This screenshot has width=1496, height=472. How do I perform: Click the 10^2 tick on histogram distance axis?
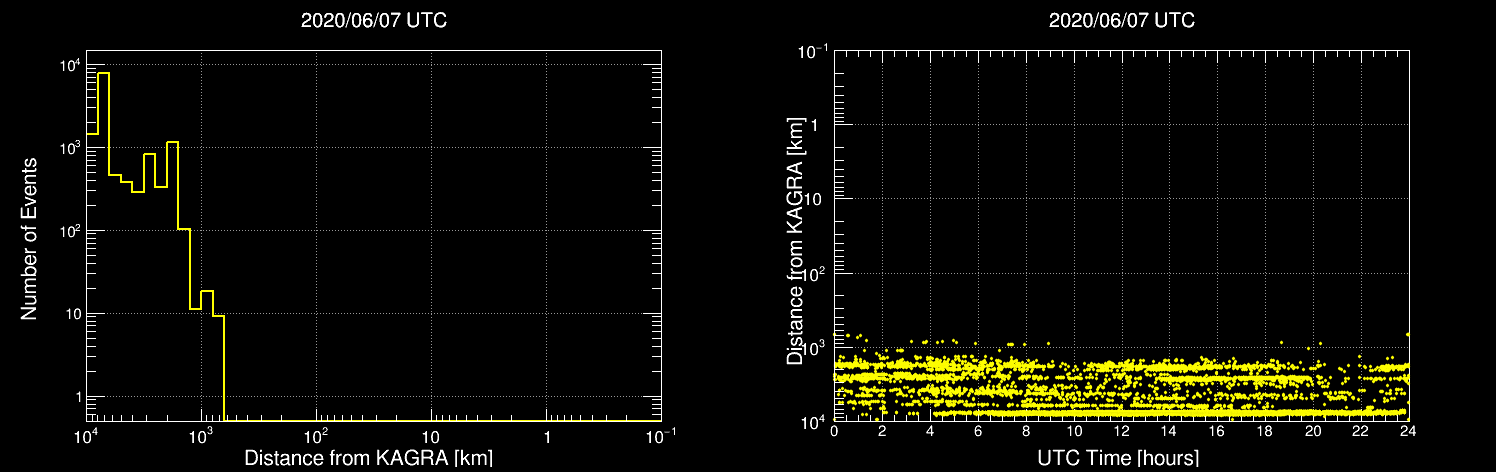(316, 436)
